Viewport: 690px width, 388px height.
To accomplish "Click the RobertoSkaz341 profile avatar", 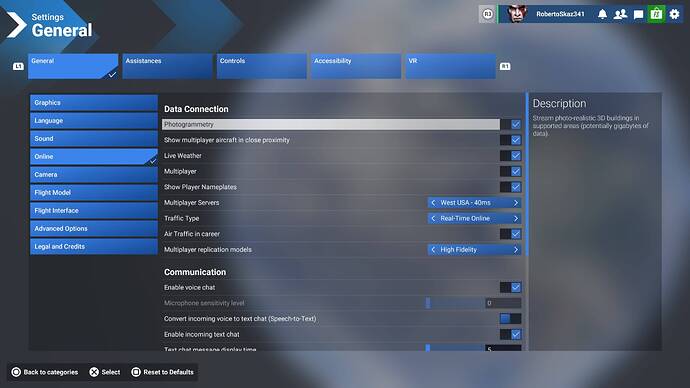I will [516, 14].
